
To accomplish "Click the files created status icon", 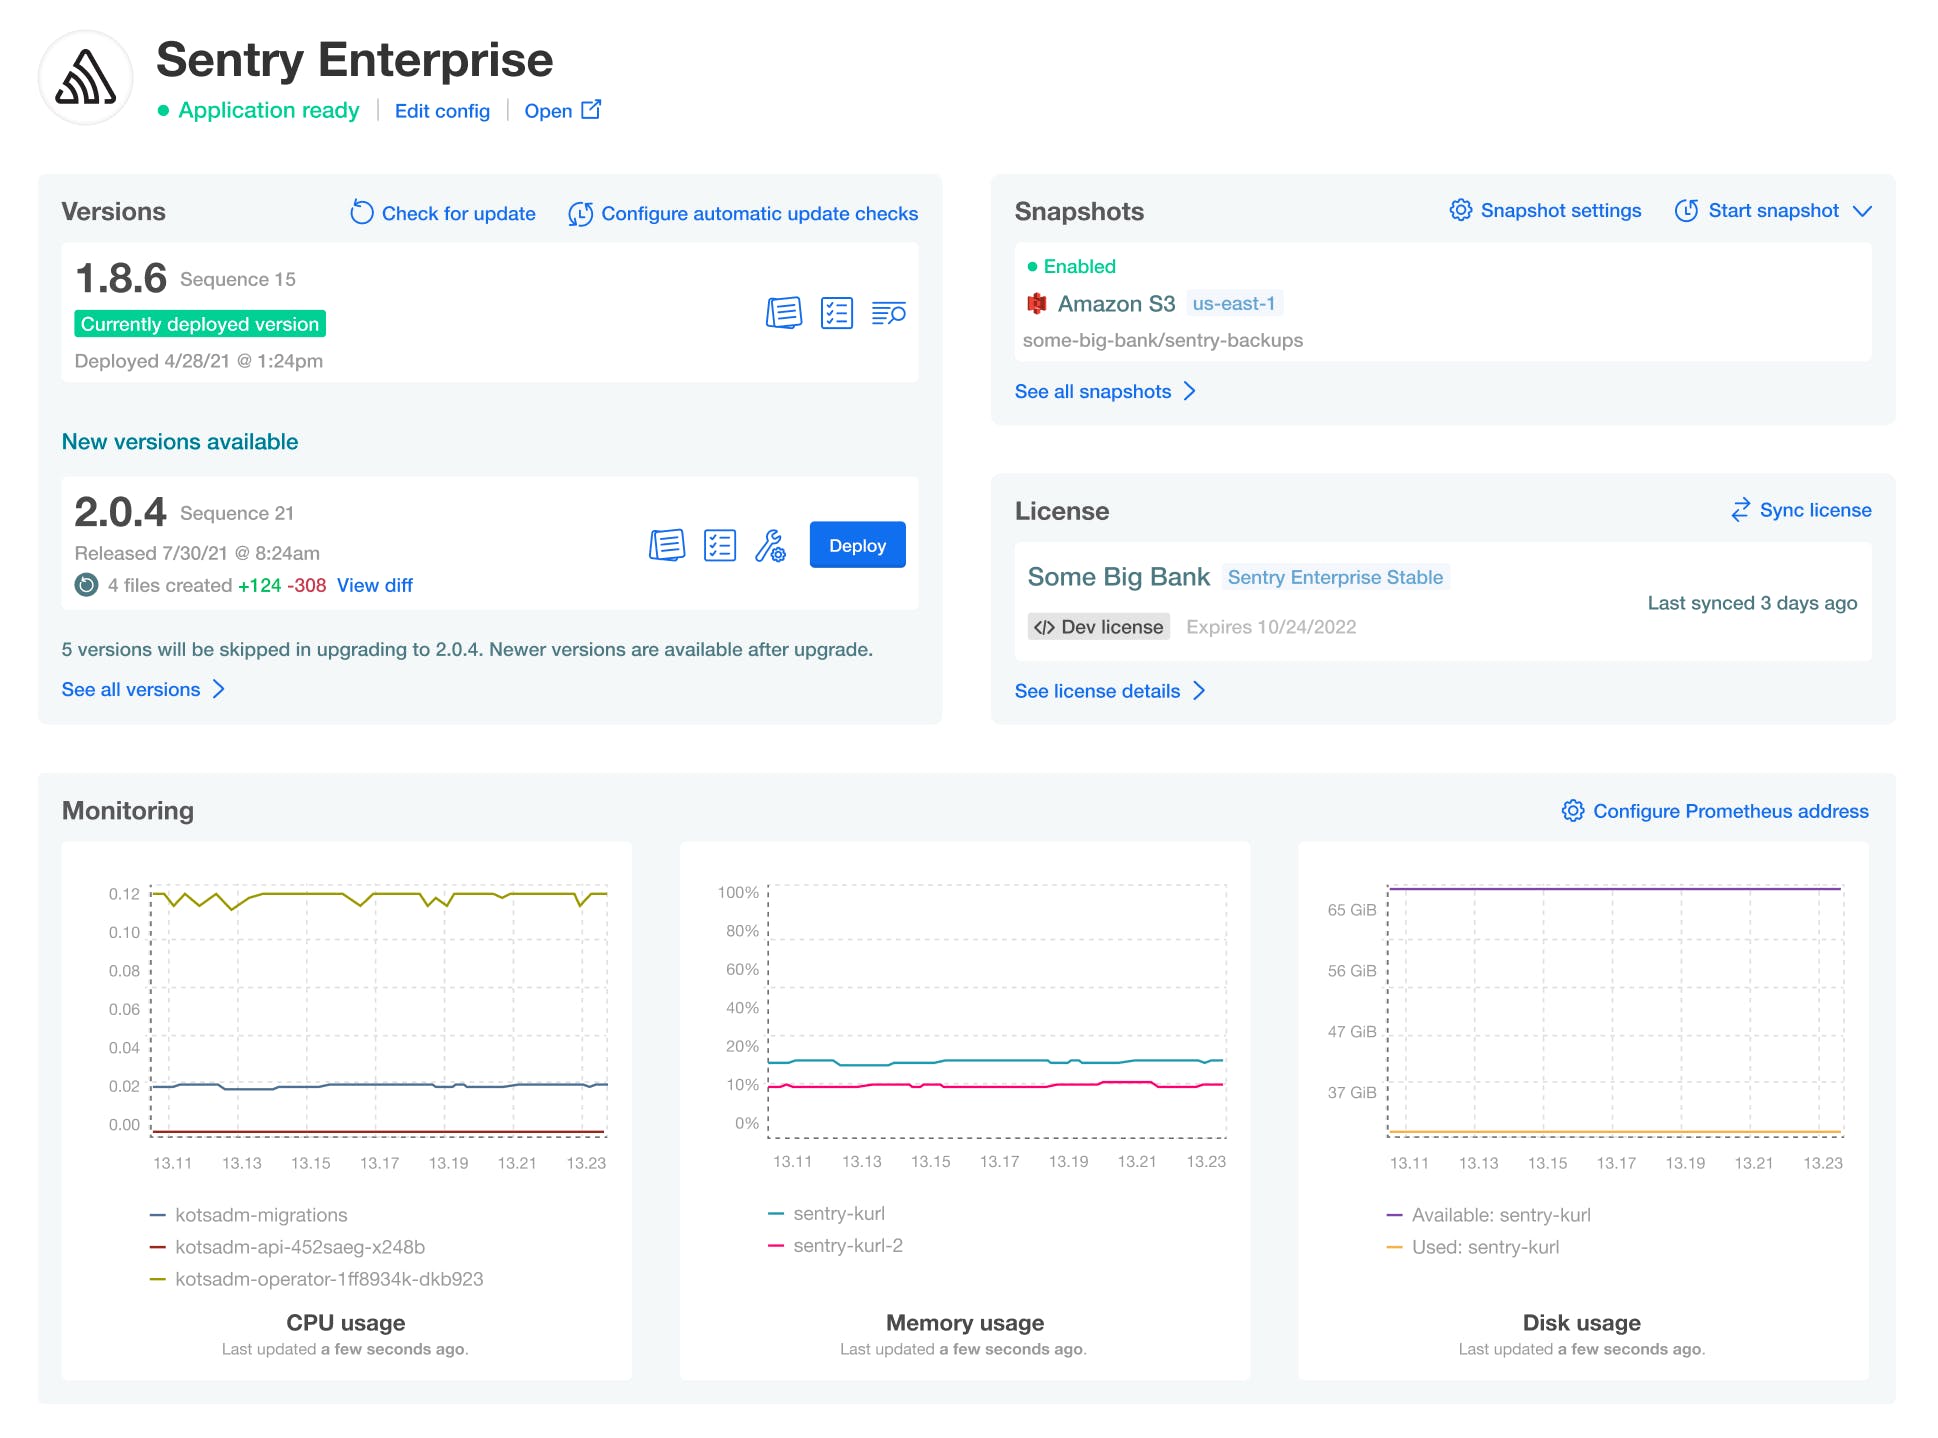I will (x=87, y=585).
